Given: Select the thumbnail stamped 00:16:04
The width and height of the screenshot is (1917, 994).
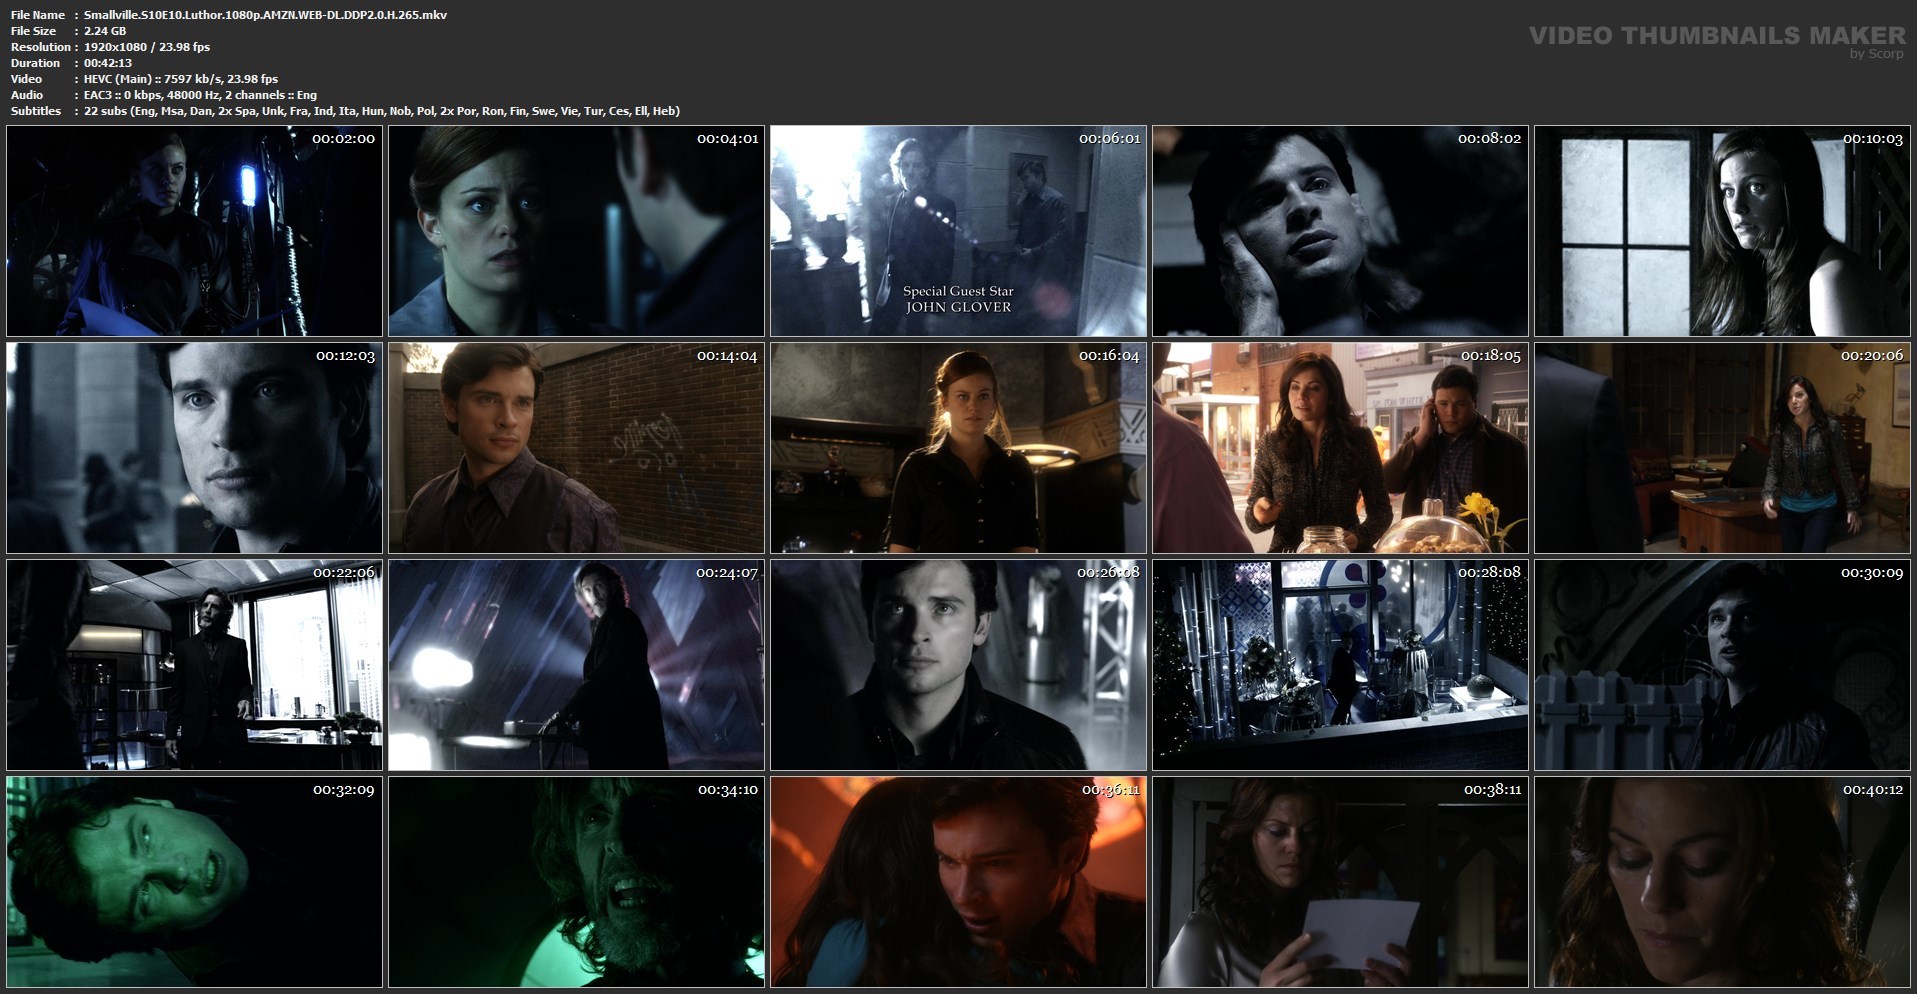Looking at the screenshot, I should (958, 448).
